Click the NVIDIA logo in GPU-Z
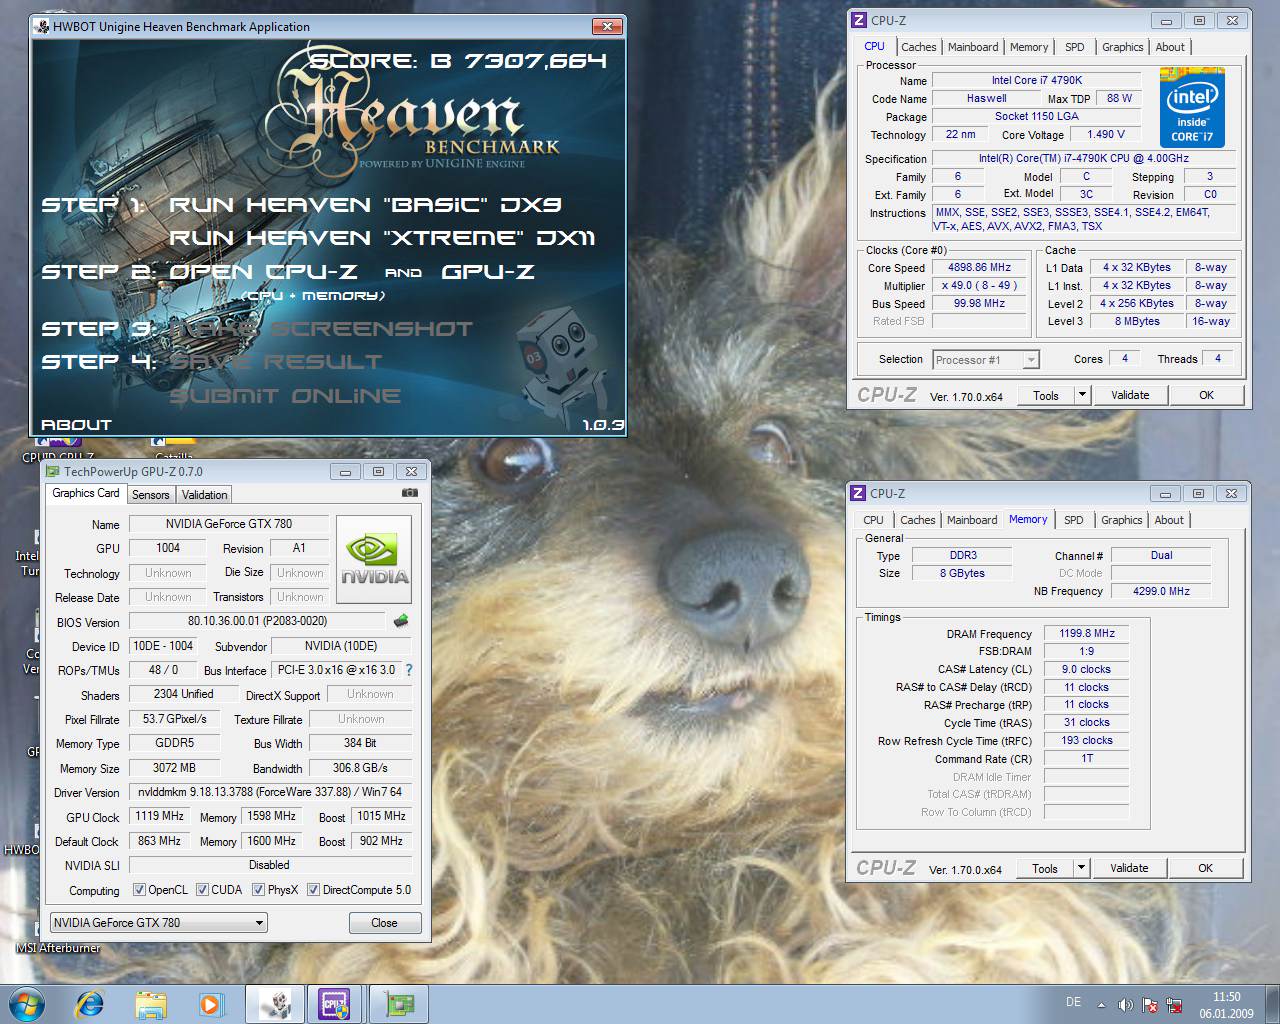 point(374,559)
